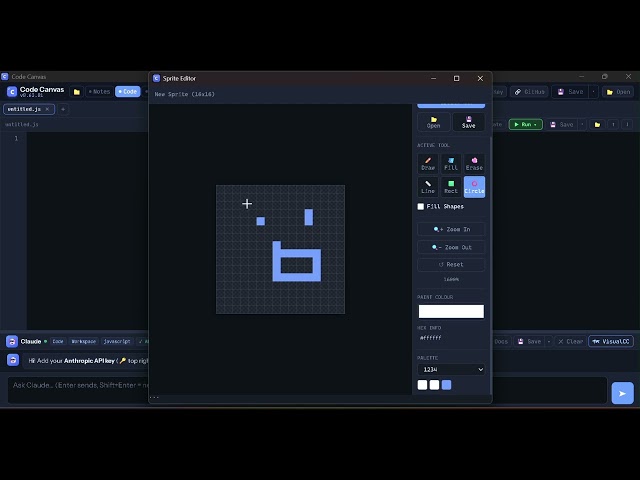Select the untitled.js file tab

pyautogui.click(x=24, y=109)
